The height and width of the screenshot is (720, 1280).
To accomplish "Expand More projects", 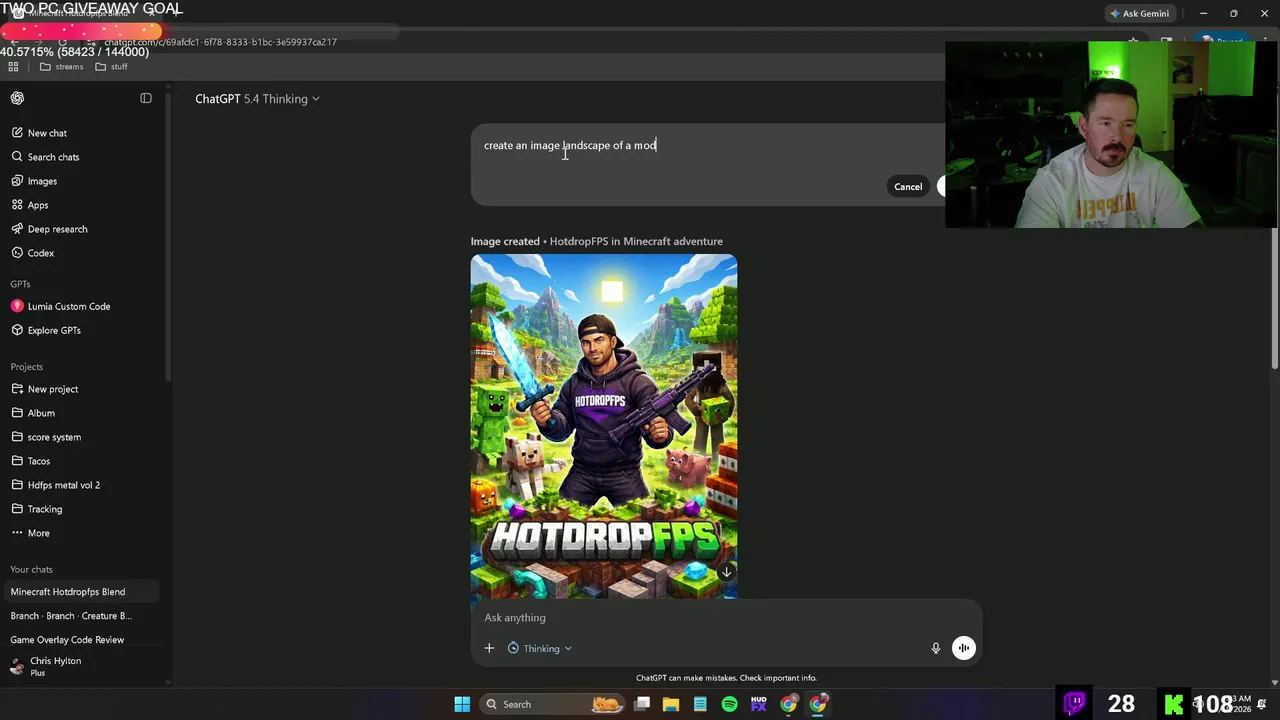I will tap(38, 533).
